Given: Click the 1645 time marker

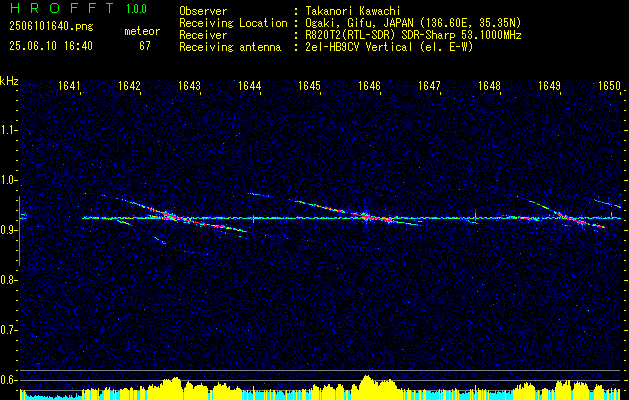Looking at the screenshot, I should click(309, 86).
